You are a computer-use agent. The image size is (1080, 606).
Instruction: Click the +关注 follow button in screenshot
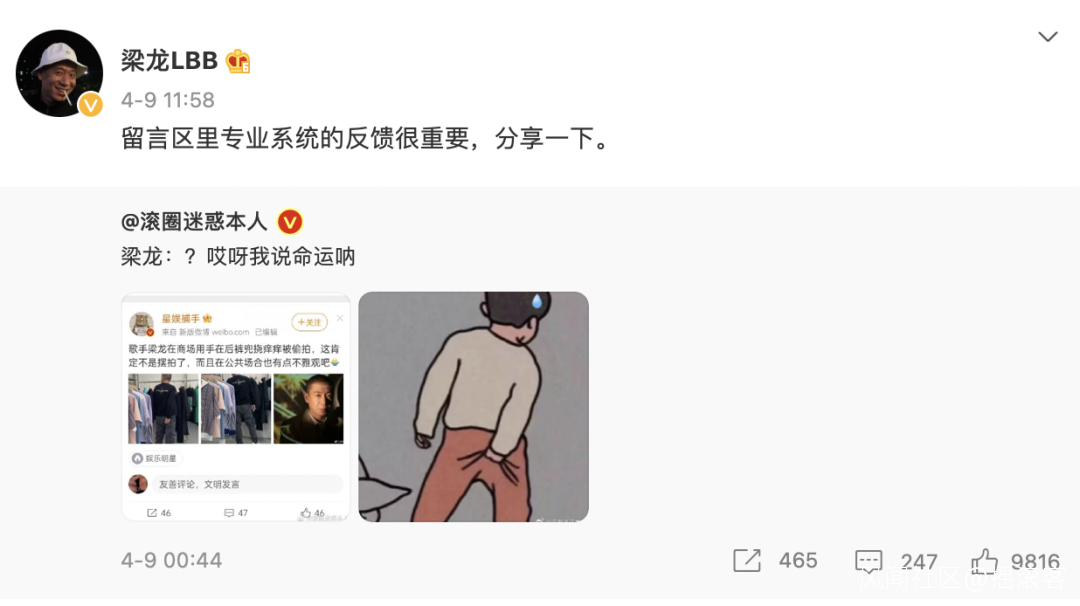pos(309,322)
